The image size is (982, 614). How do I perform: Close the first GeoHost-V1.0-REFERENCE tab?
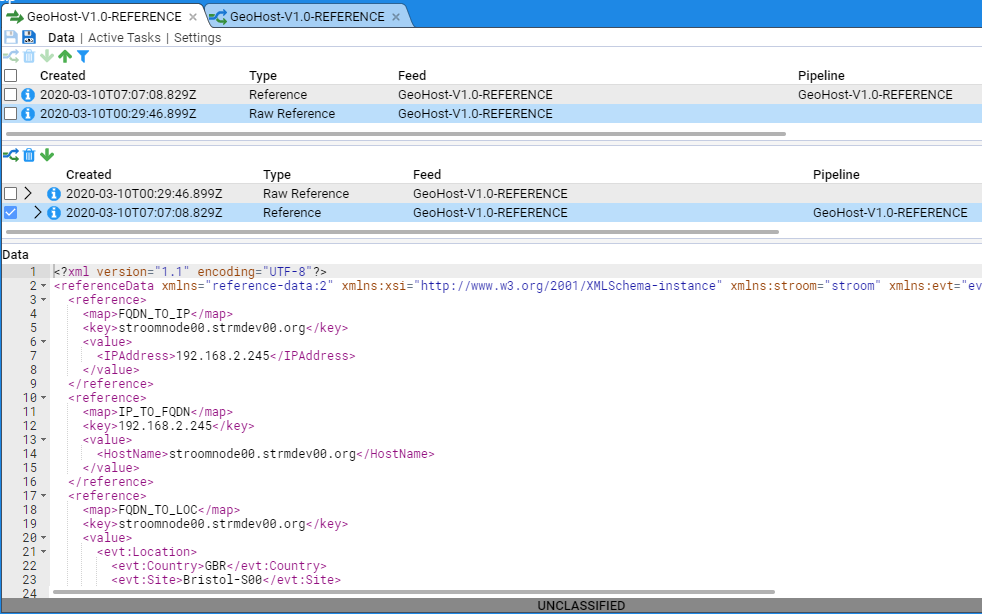pyautogui.click(x=193, y=17)
